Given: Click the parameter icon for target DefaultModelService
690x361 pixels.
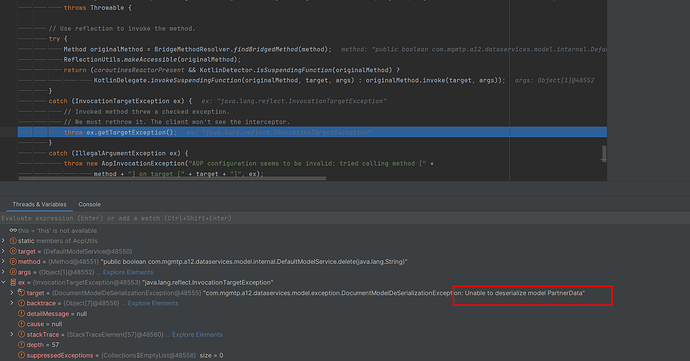Looking at the screenshot, I should pos(13,251).
